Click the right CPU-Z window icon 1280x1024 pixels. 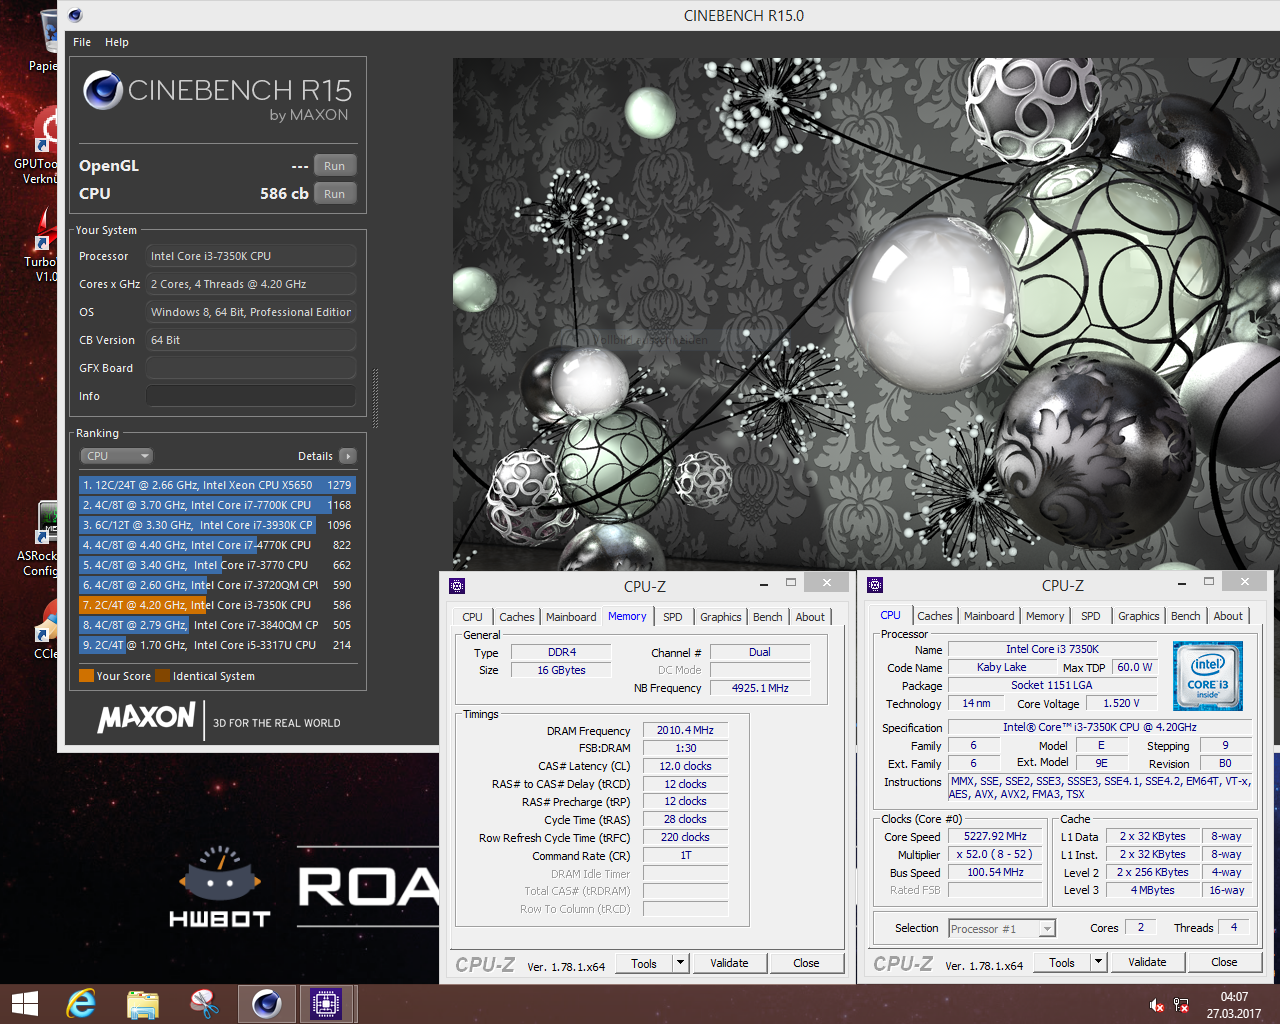click(875, 585)
